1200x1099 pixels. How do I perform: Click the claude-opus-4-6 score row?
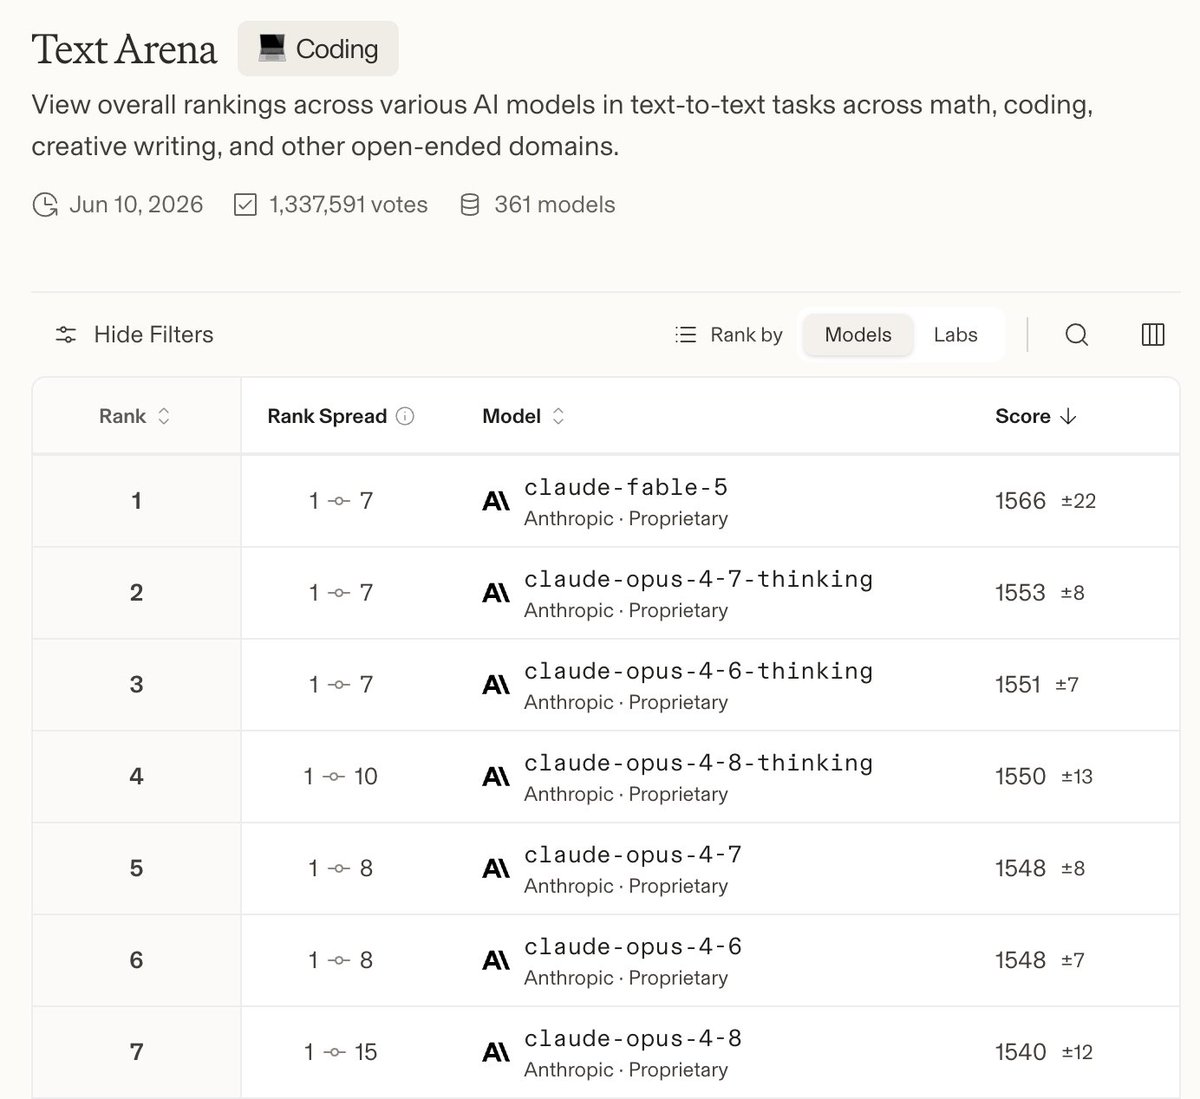[606, 960]
